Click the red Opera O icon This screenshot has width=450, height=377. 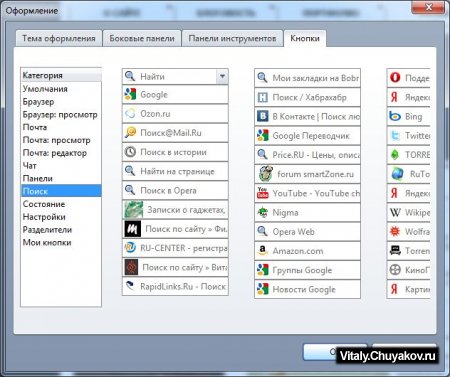click(x=395, y=78)
